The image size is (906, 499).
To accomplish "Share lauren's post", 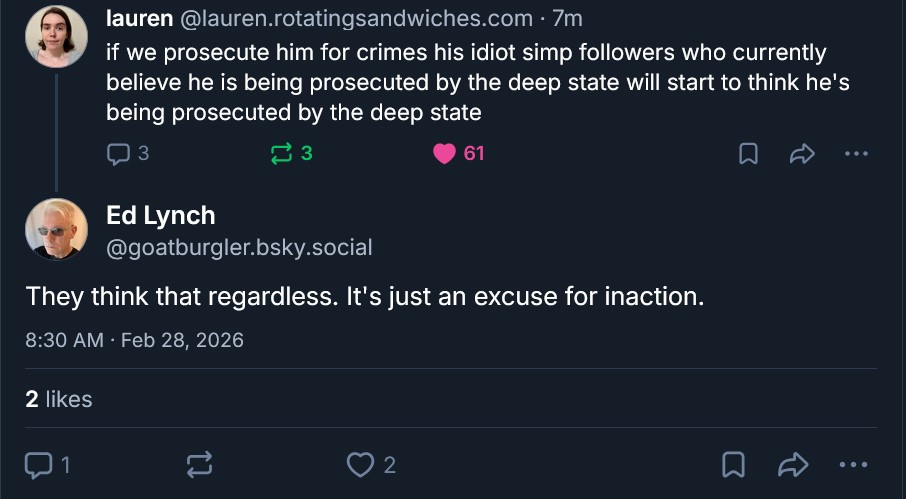I will [x=802, y=154].
